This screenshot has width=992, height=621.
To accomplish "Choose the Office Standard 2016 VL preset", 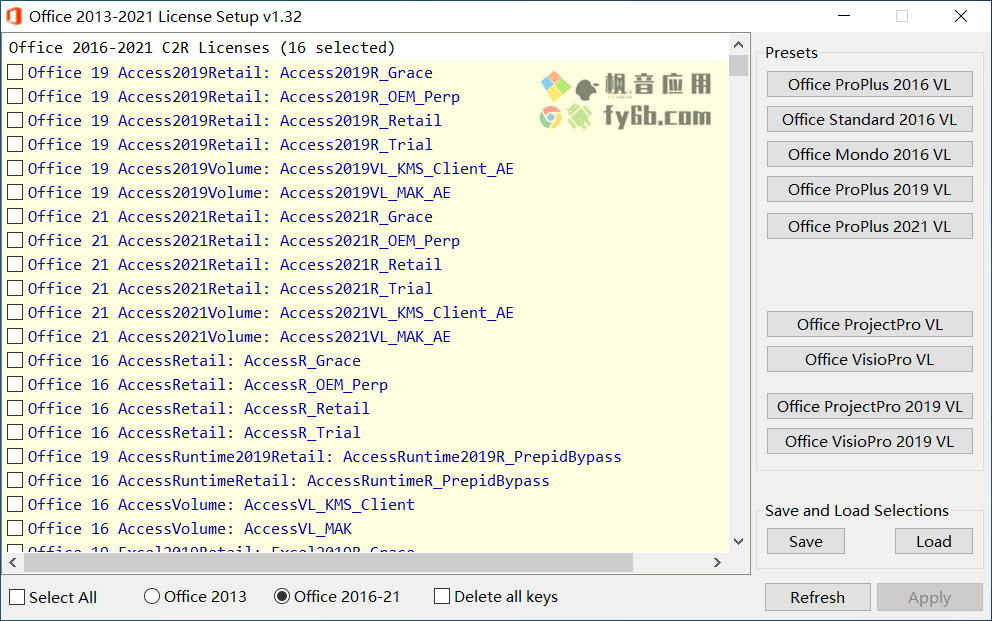I will pyautogui.click(x=869, y=119).
